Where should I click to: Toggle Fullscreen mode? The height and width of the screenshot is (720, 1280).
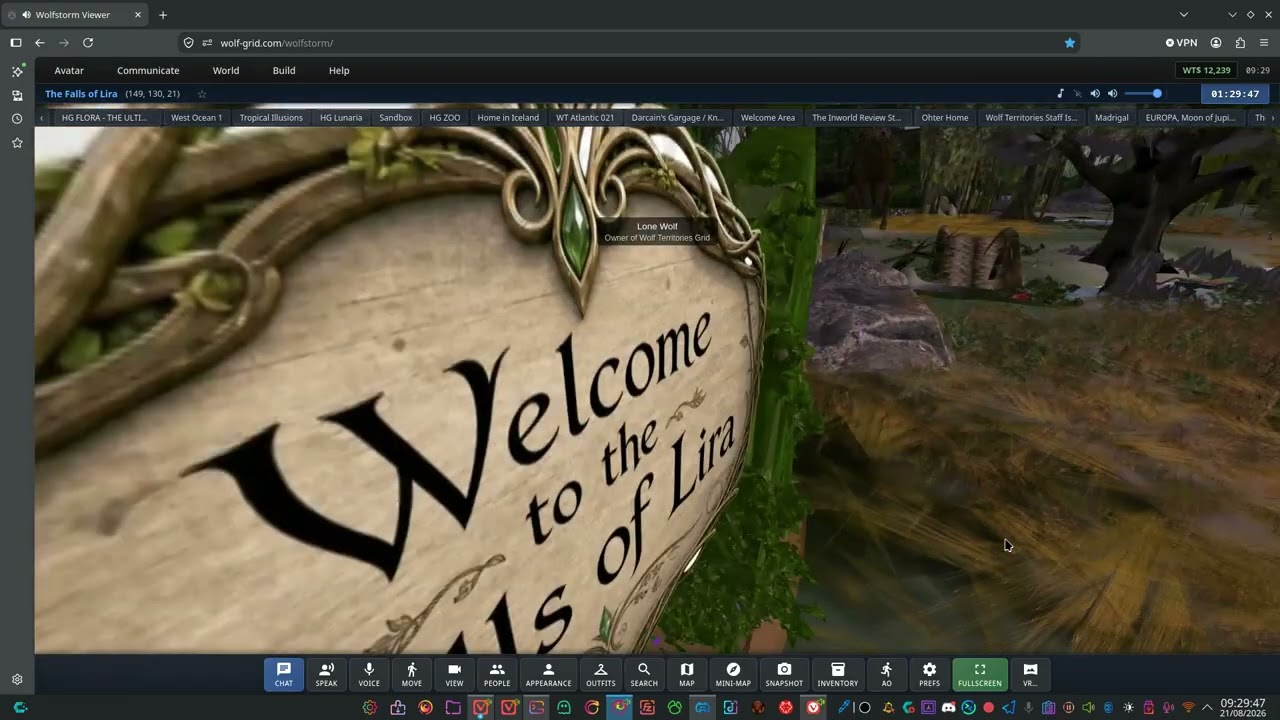tap(980, 674)
